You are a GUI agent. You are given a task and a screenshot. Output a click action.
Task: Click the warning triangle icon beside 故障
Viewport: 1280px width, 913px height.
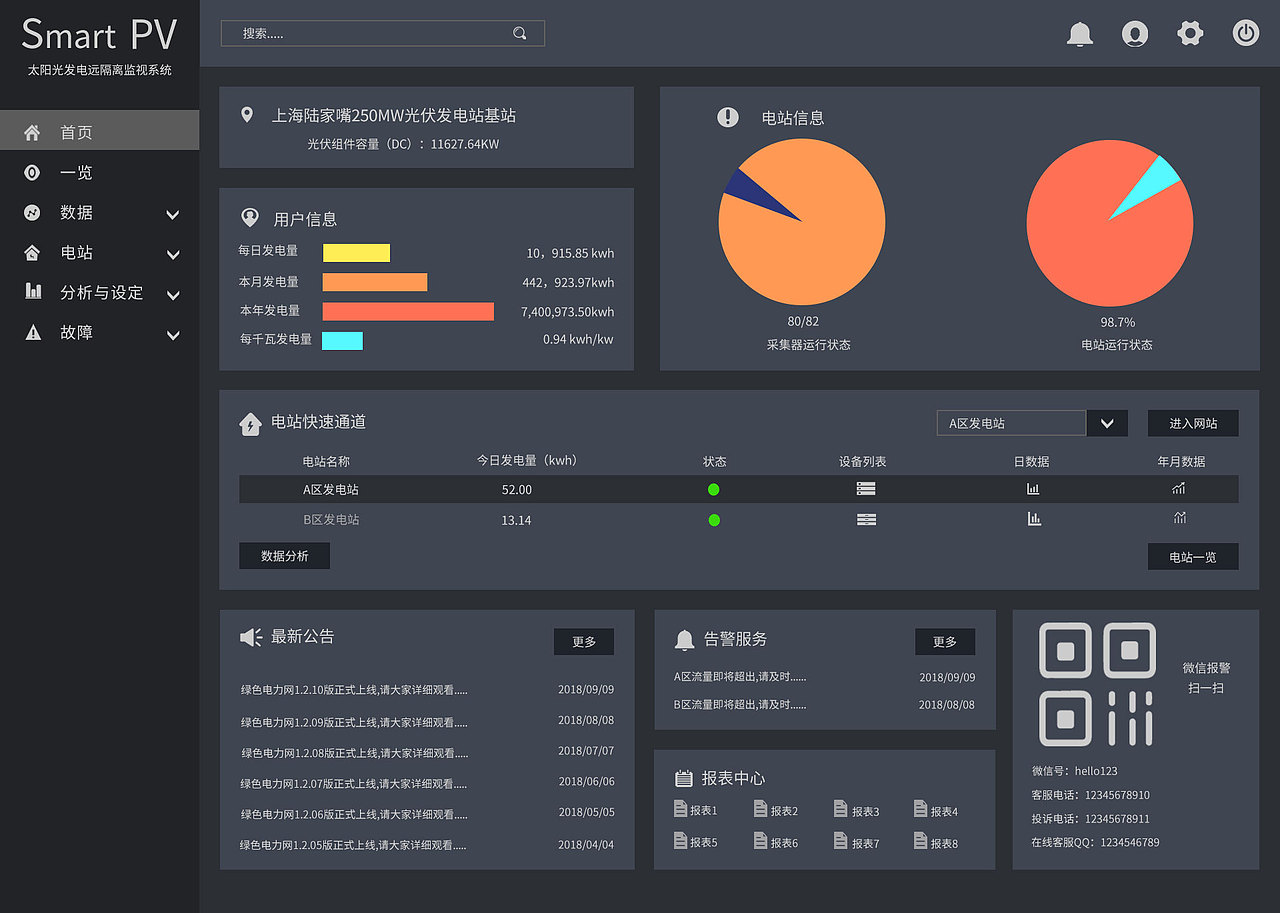pos(33,332)
